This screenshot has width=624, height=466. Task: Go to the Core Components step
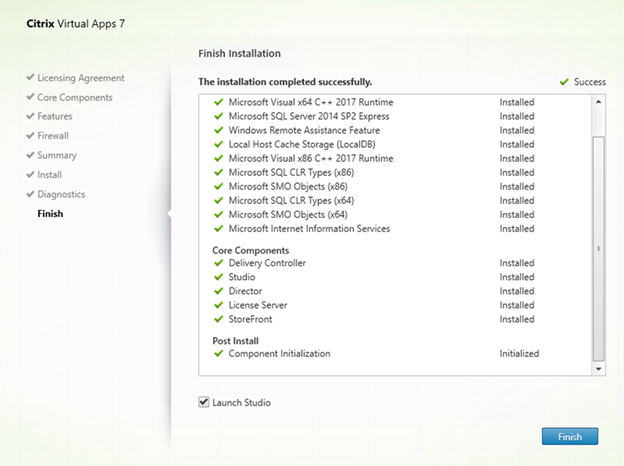tap(75, 97)
